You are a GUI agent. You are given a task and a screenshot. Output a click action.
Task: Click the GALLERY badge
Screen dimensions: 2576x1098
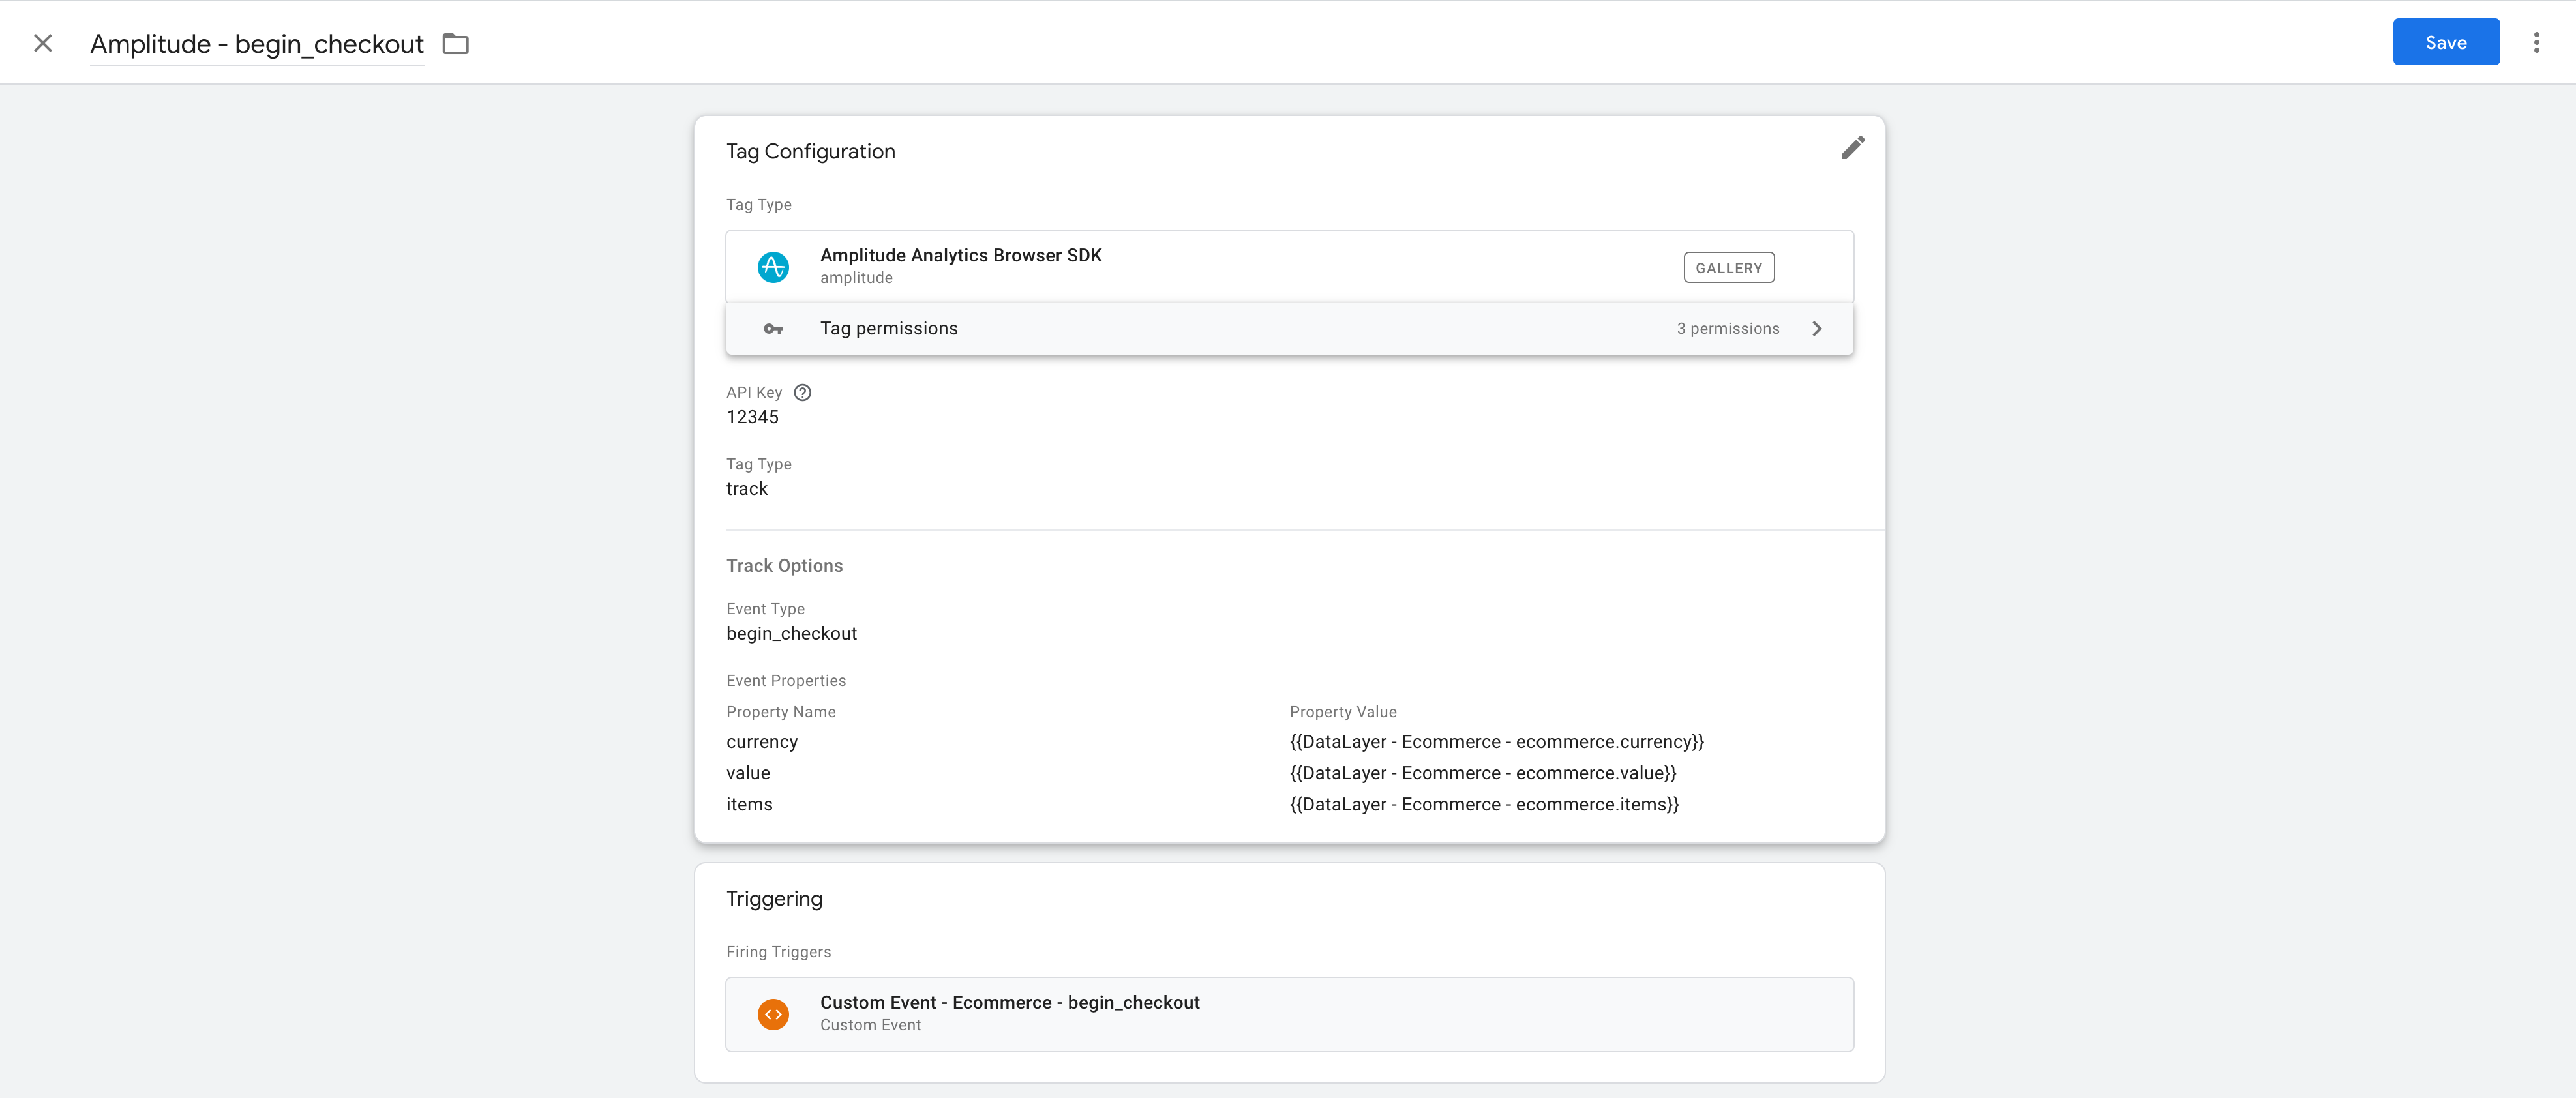pyautogui.click(x=1728, y=268)
